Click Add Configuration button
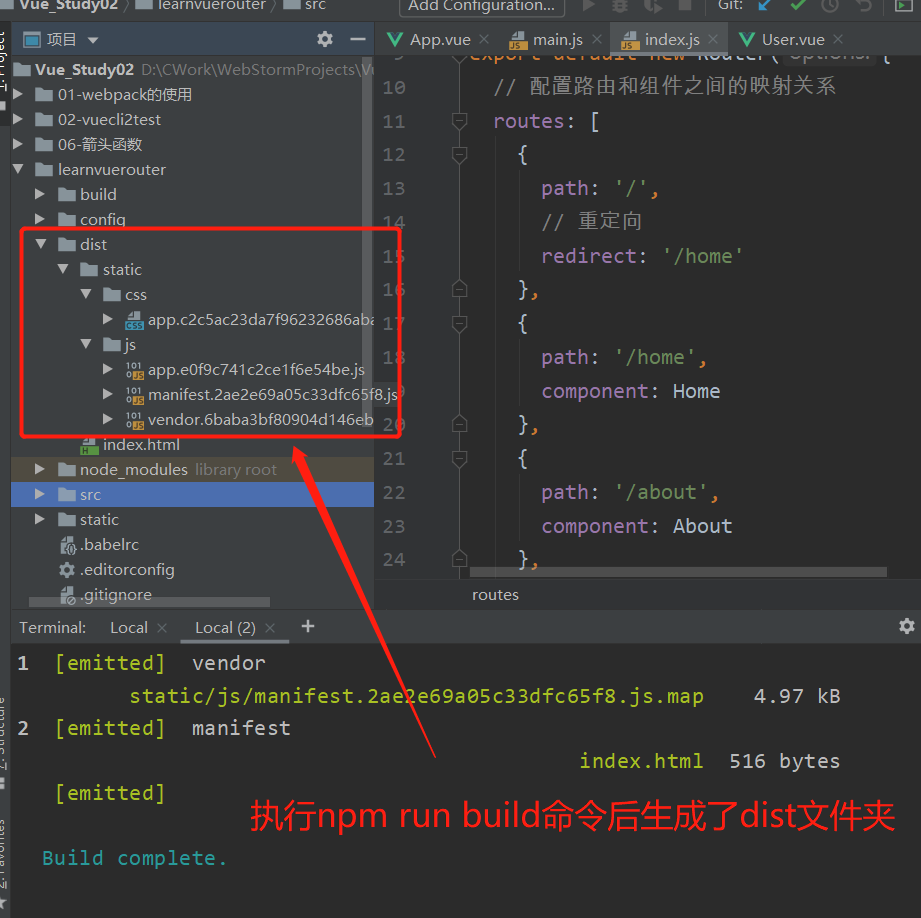The image size is (921, 918). click(482, 6)
